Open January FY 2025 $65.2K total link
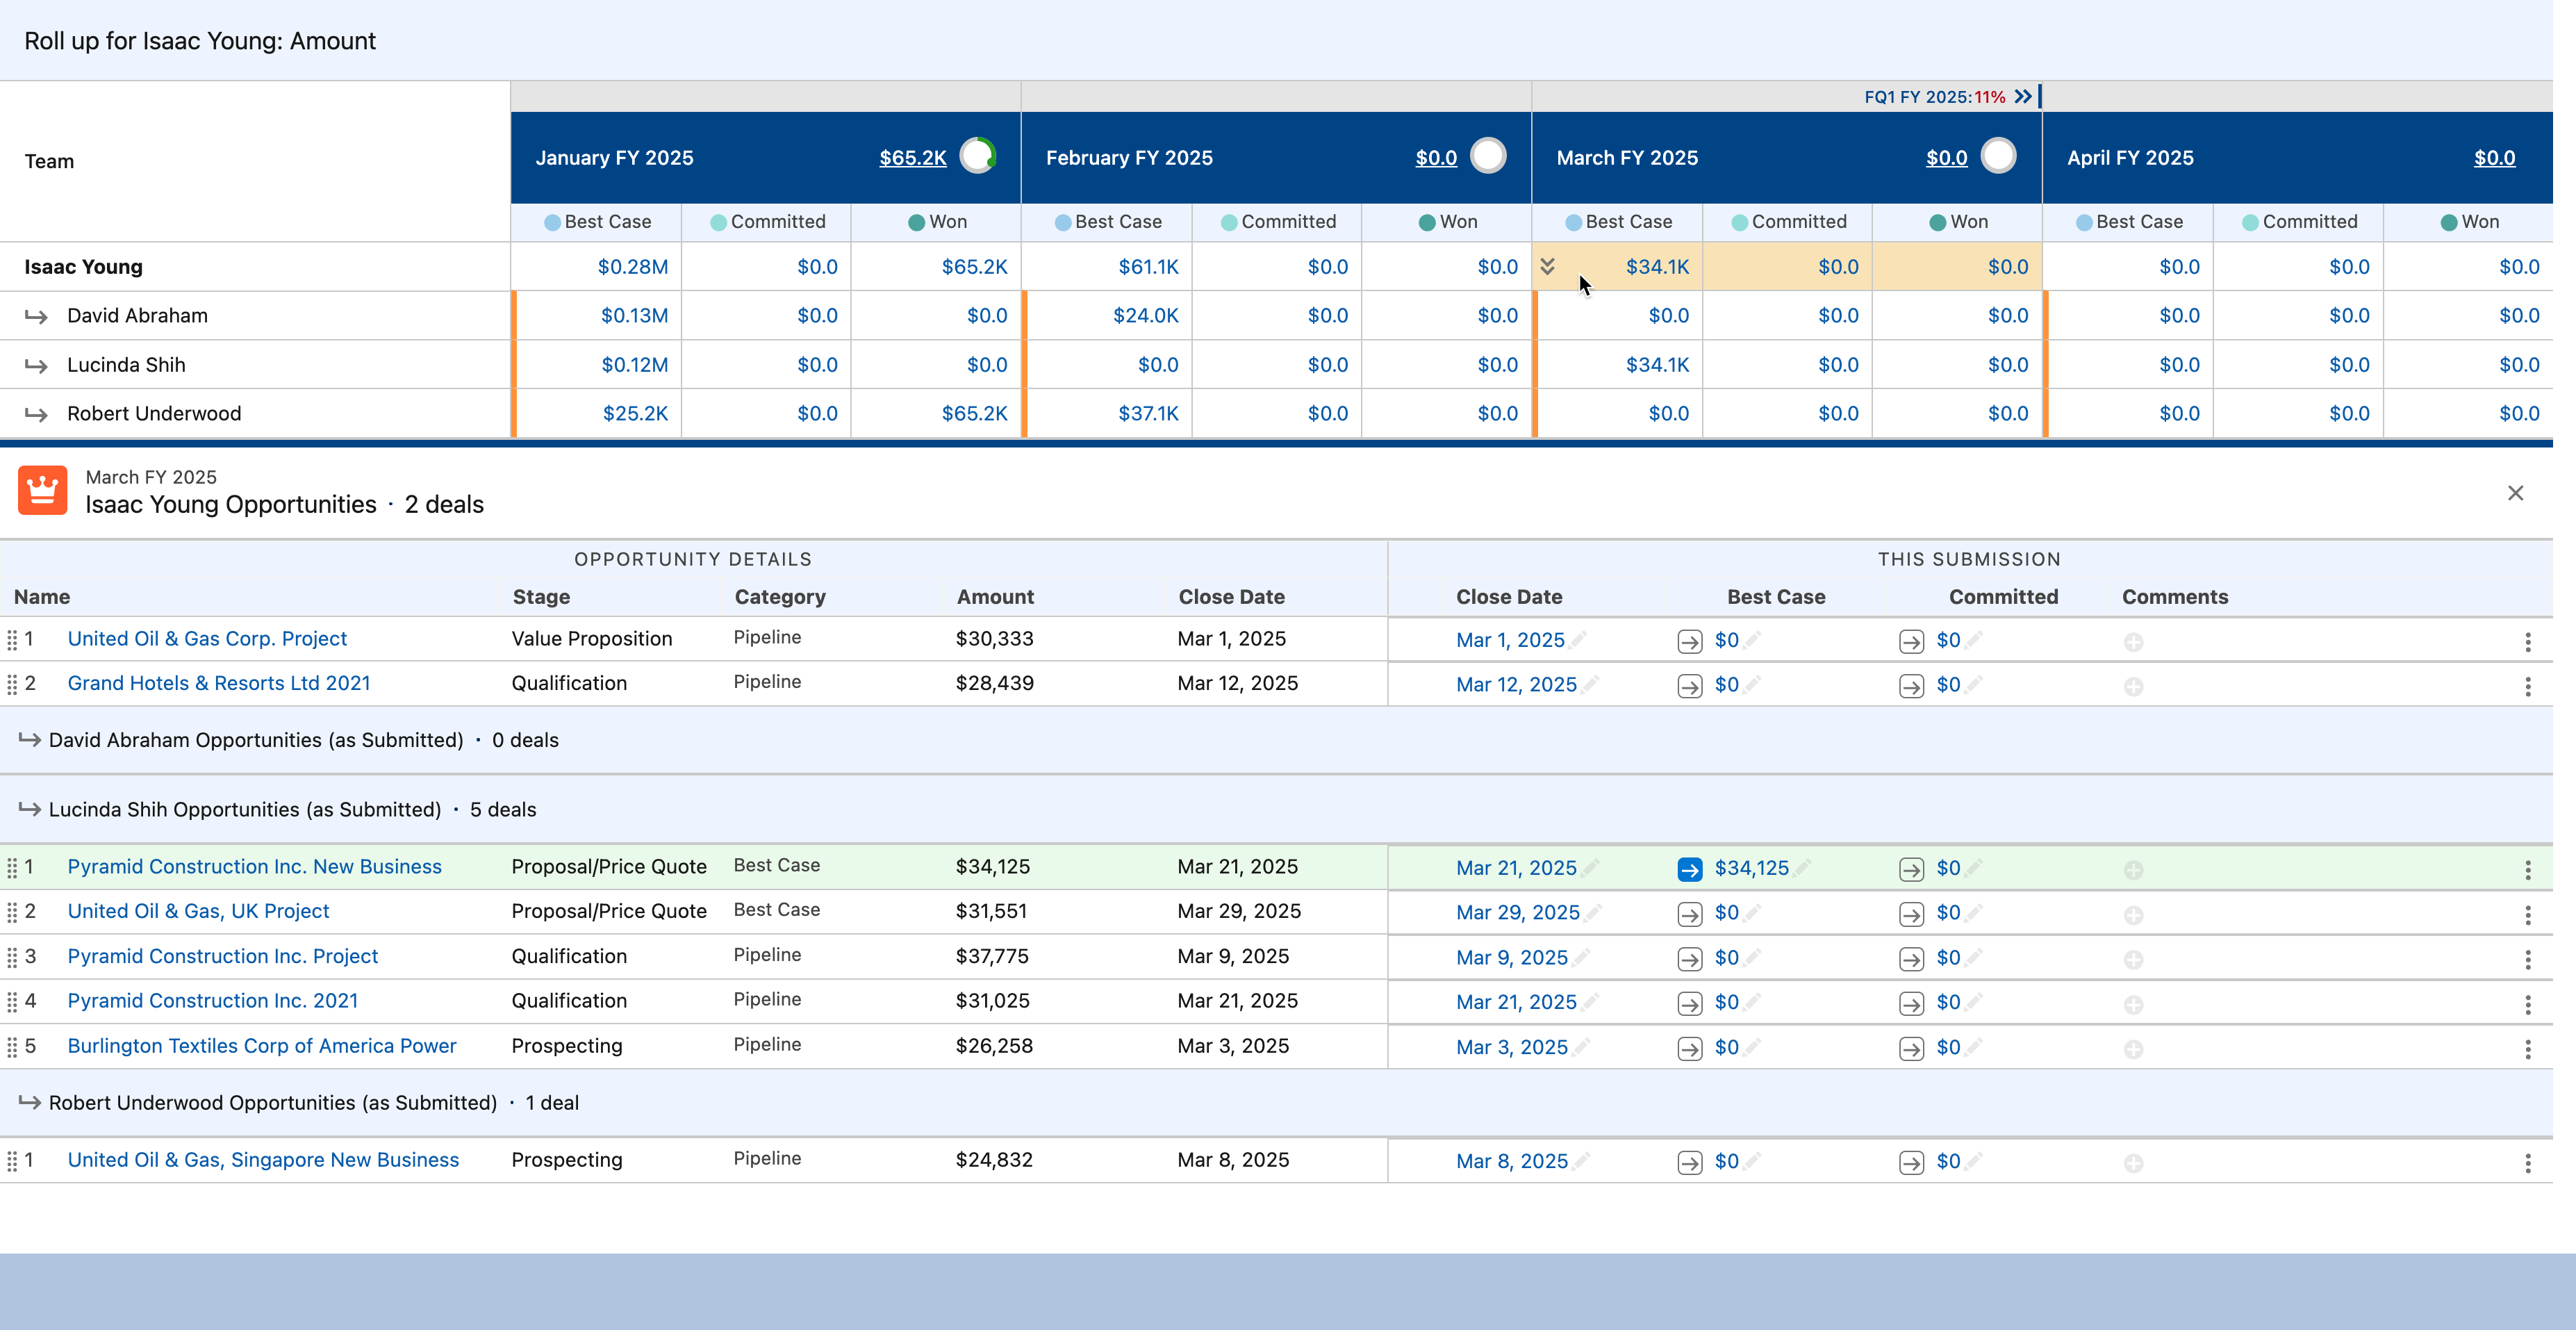2576x1330 pixels. click(x=912, y=158)
